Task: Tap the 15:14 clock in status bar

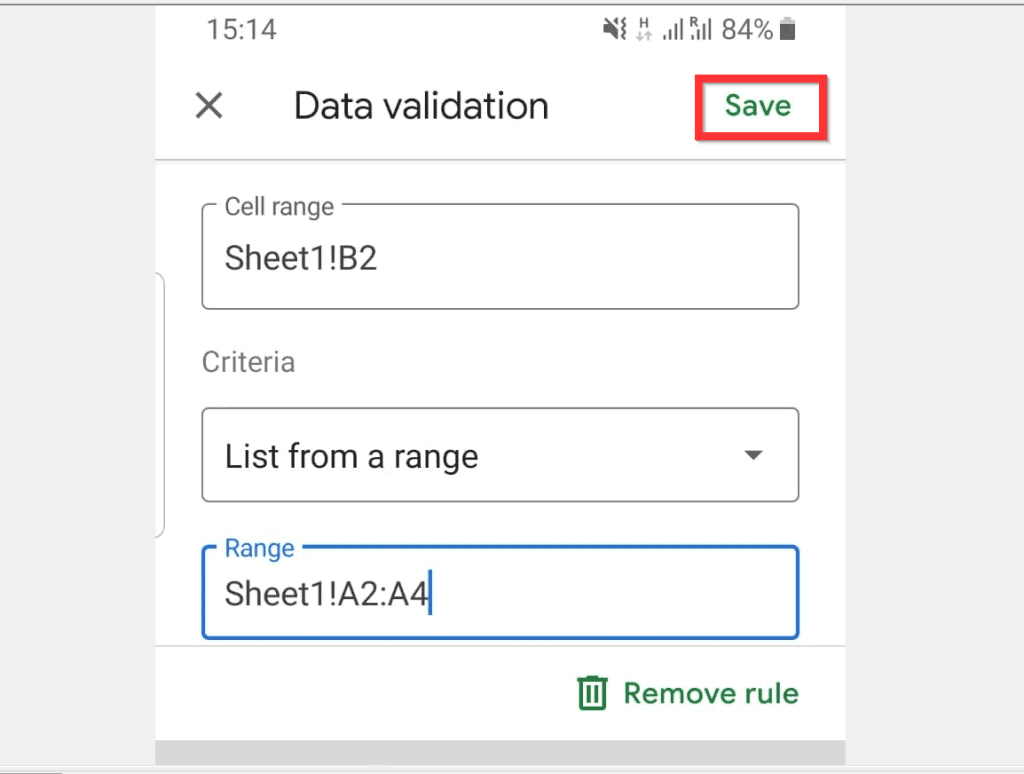Action: 242,30
